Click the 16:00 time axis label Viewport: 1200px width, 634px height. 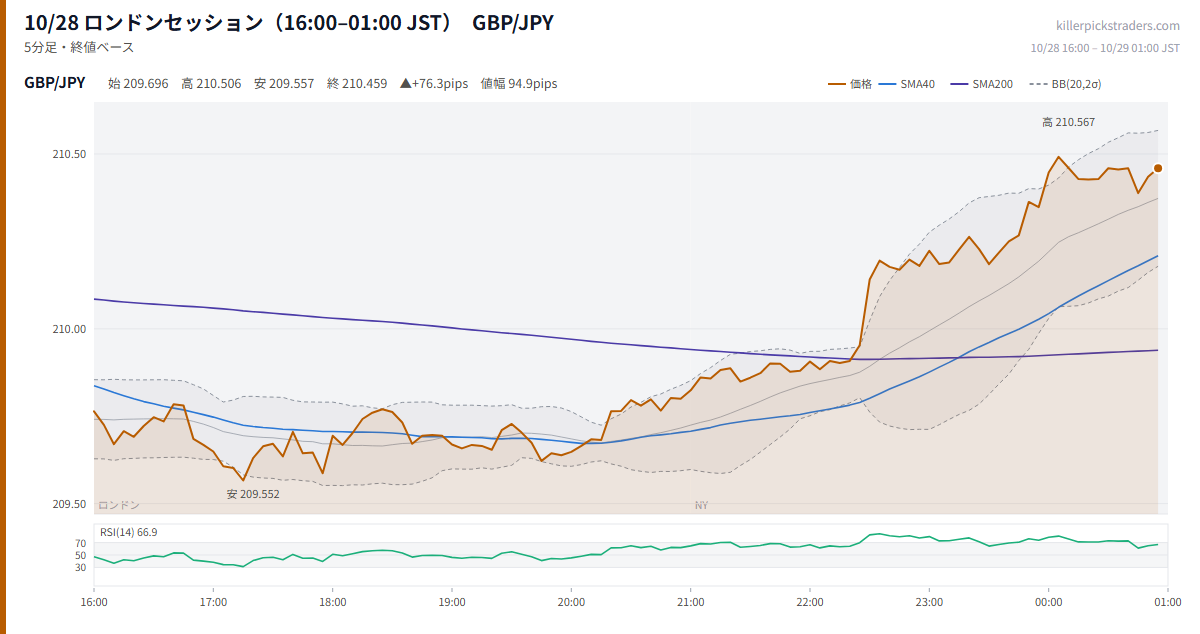point(94,603)
